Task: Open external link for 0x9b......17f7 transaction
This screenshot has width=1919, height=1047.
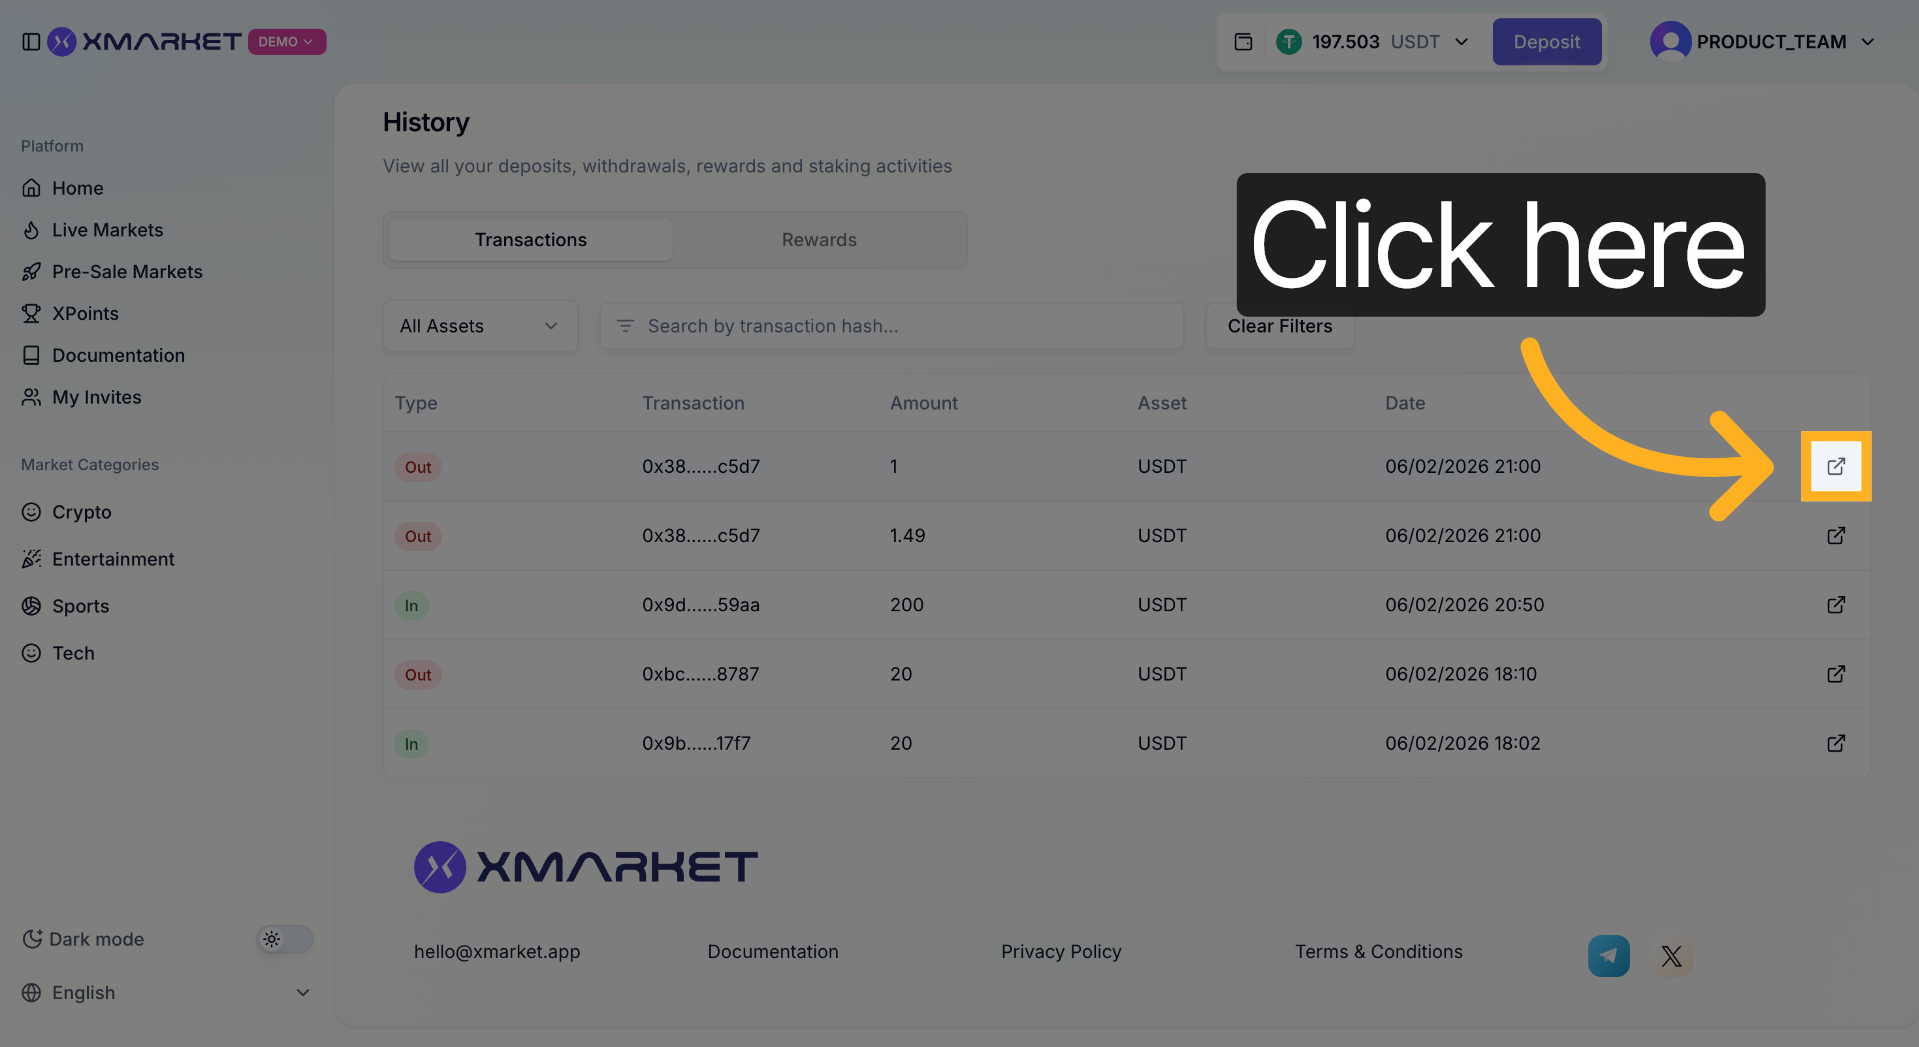Action: click(x=1835, y=743)
